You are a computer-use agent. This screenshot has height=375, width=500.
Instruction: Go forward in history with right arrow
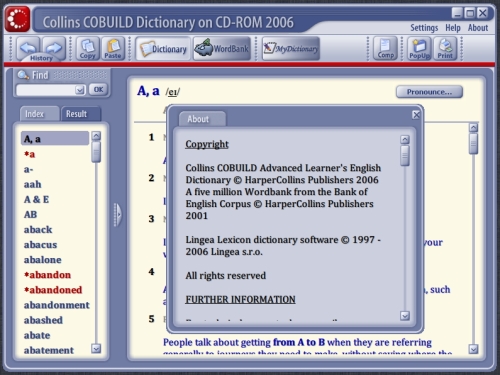tap(53, 47)
